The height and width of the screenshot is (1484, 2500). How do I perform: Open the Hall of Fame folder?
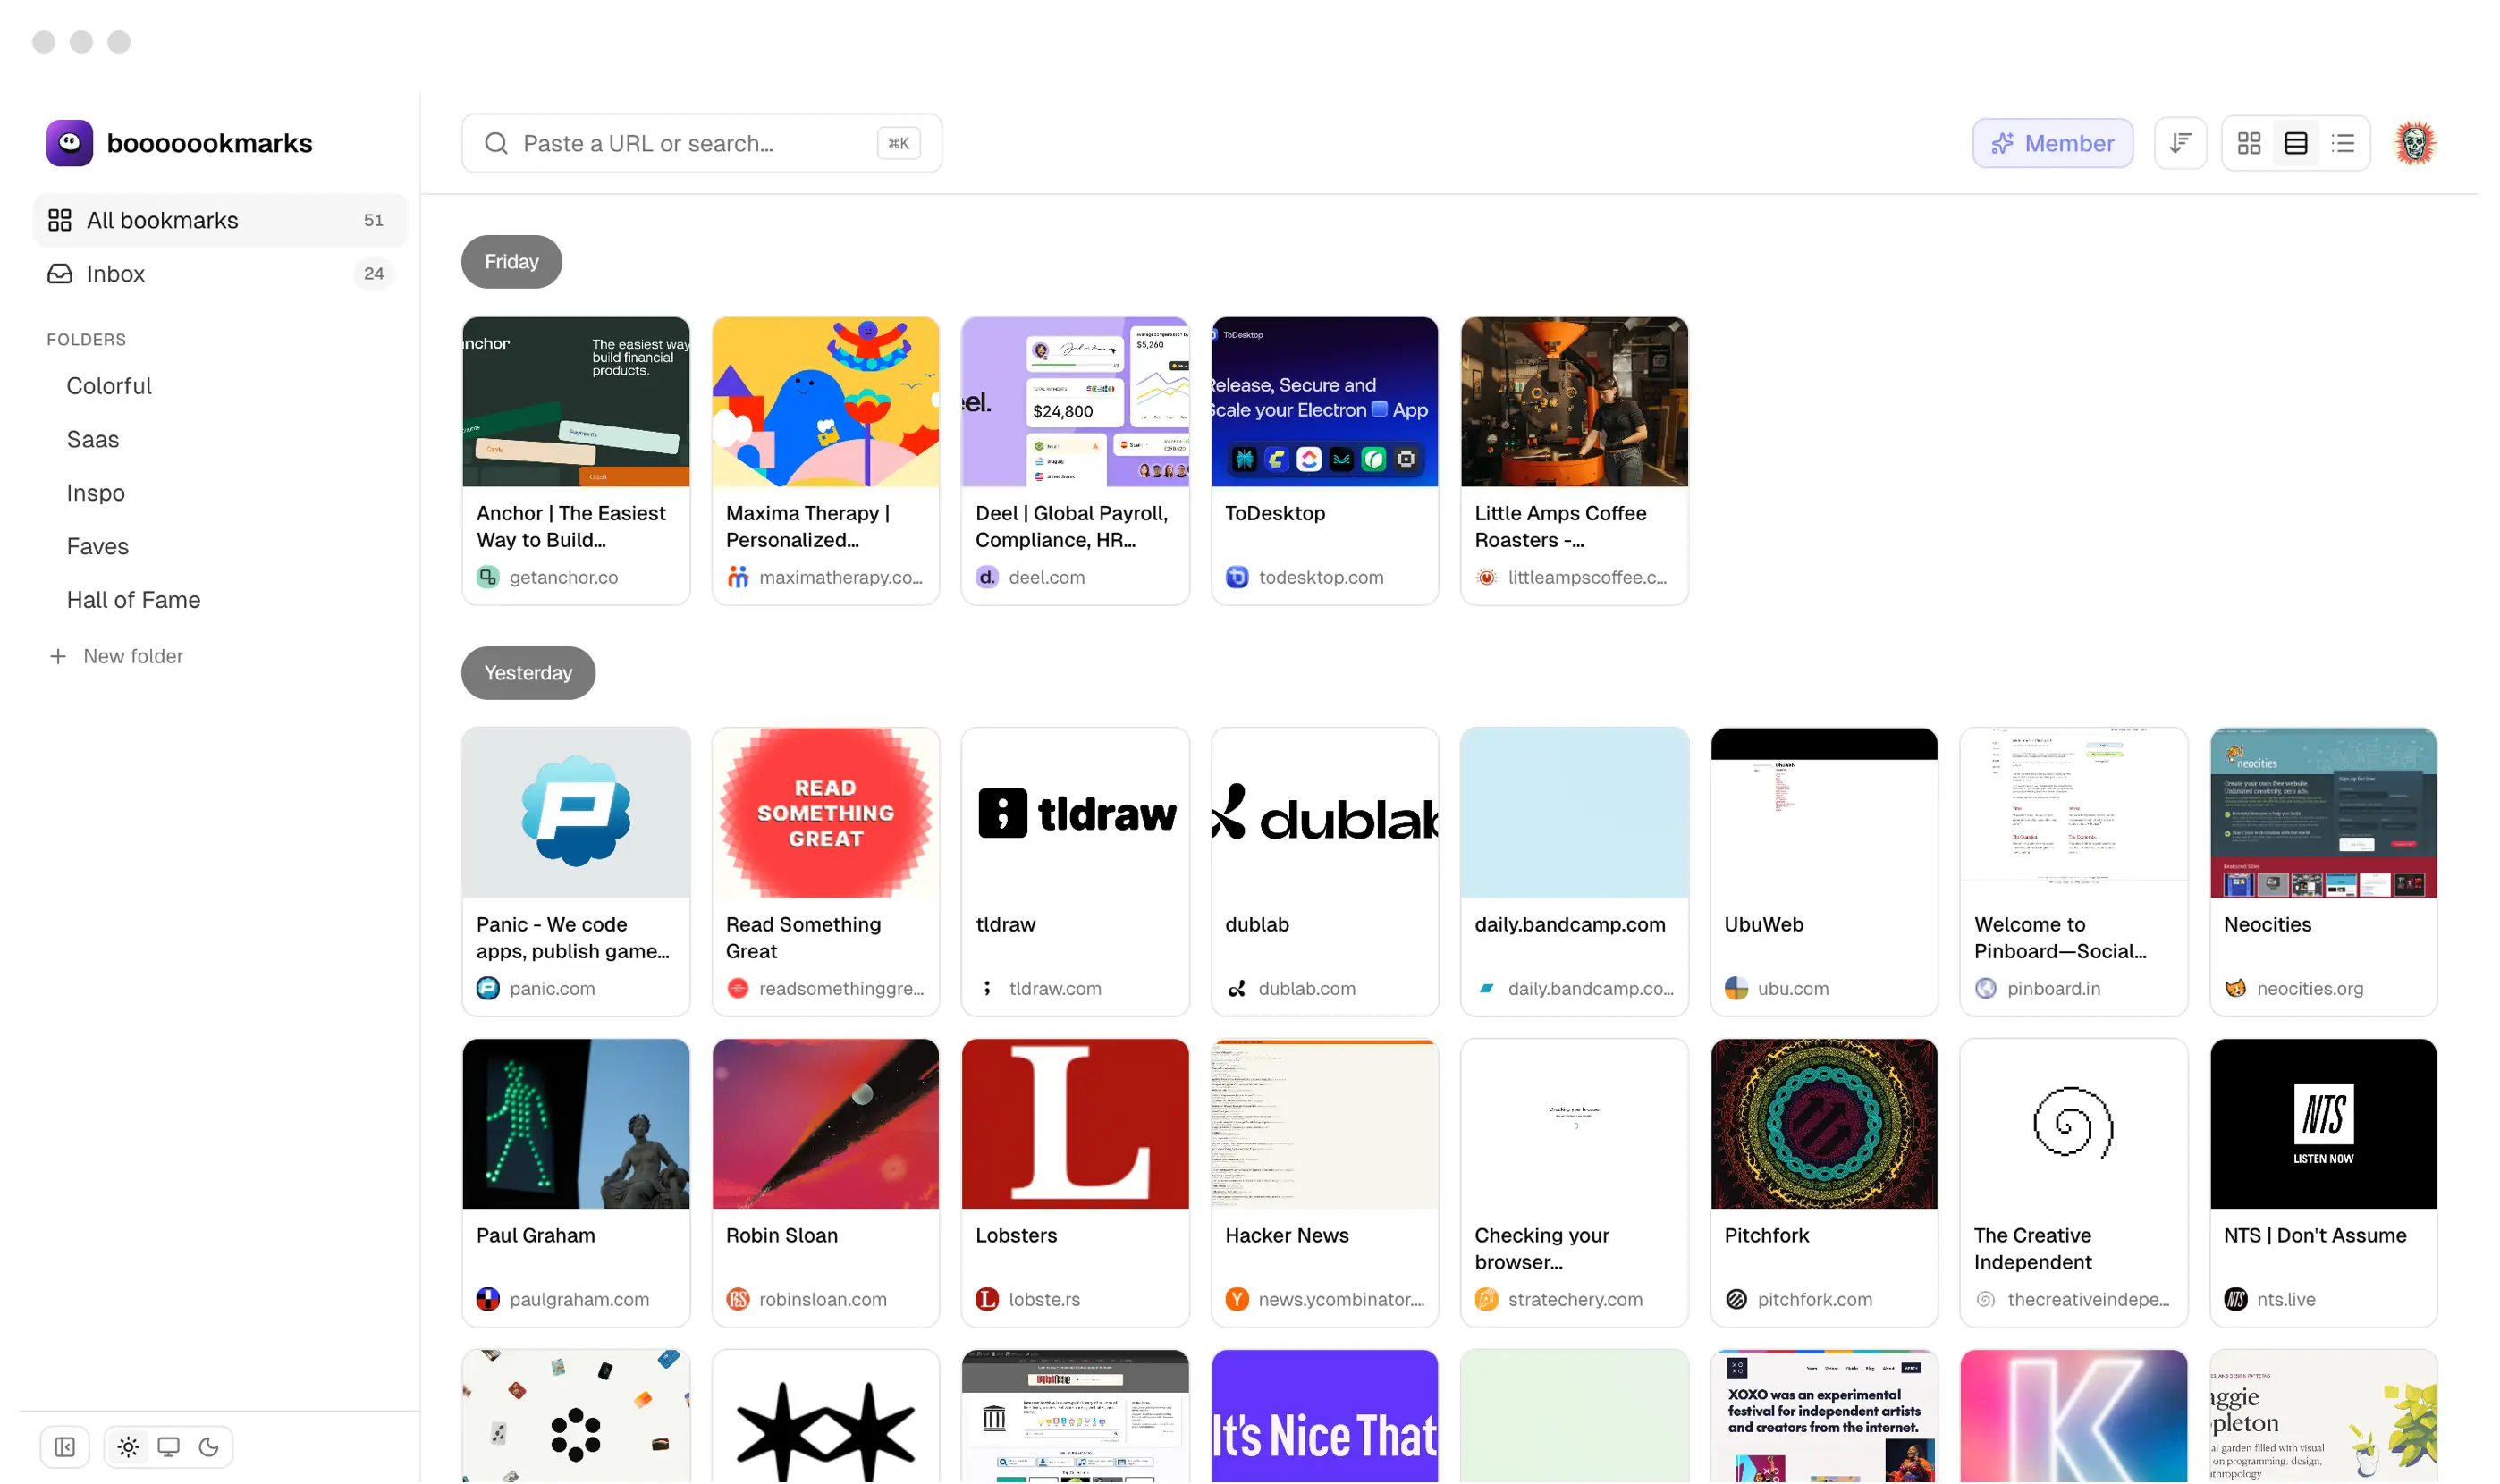(134, 600)
